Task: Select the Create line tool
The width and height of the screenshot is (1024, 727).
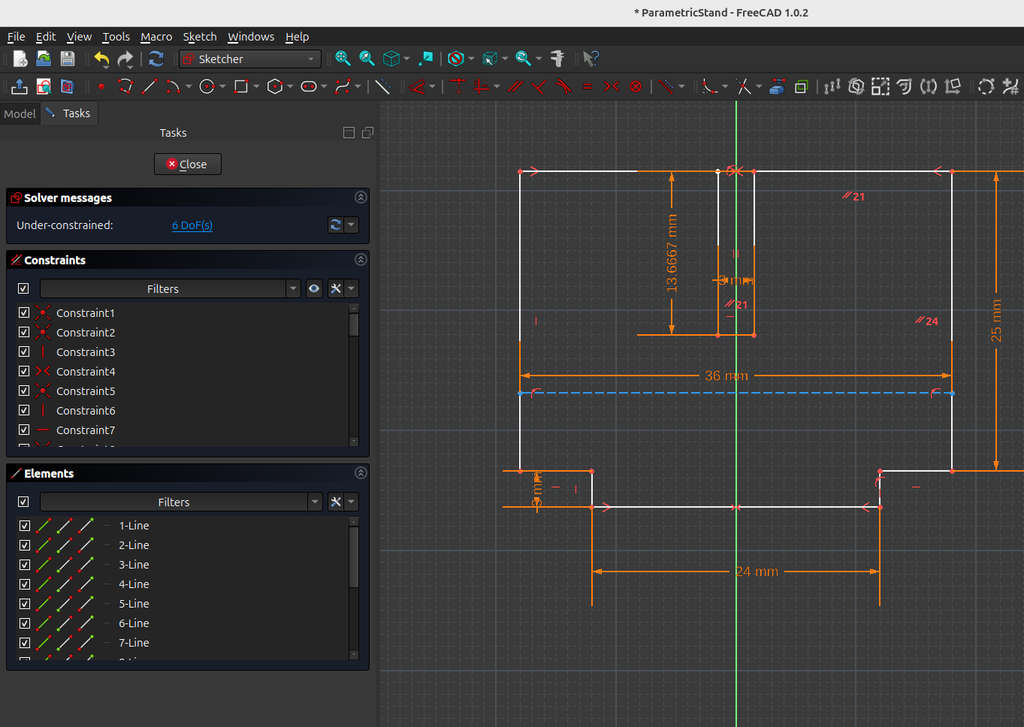Action: (150, 87)
